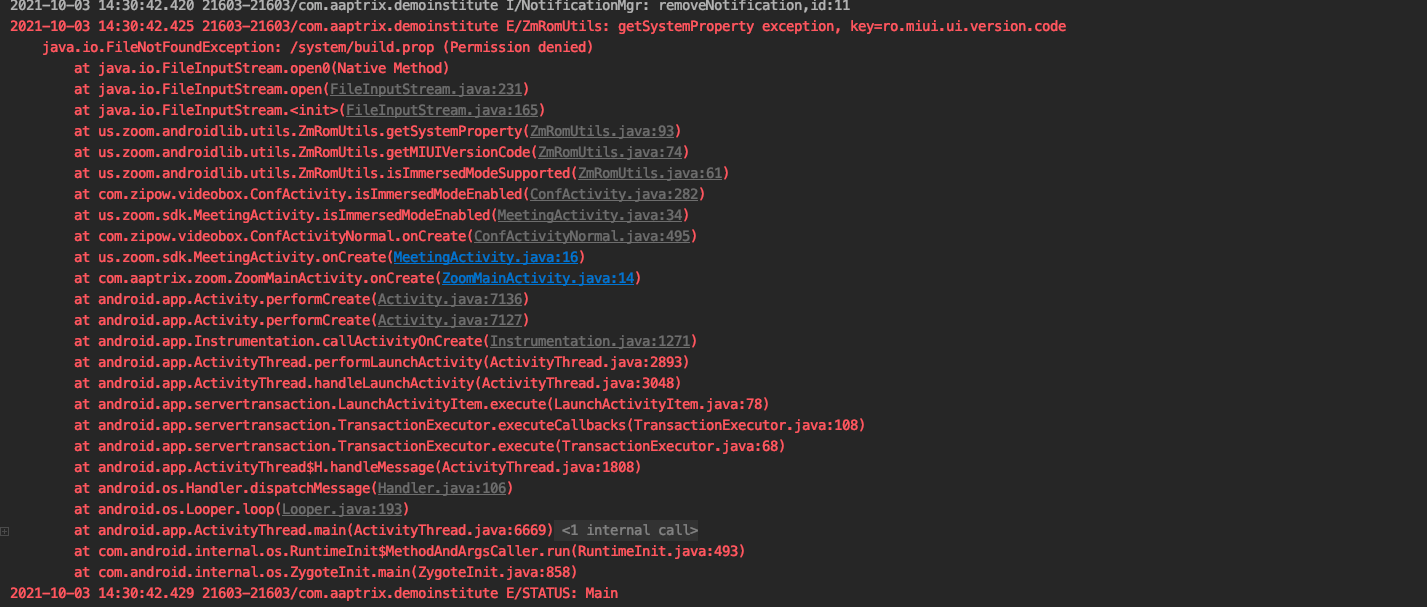Open ConfActivityNormal.java:495 link
1427x607 pixels.
[x=582, y=236]
